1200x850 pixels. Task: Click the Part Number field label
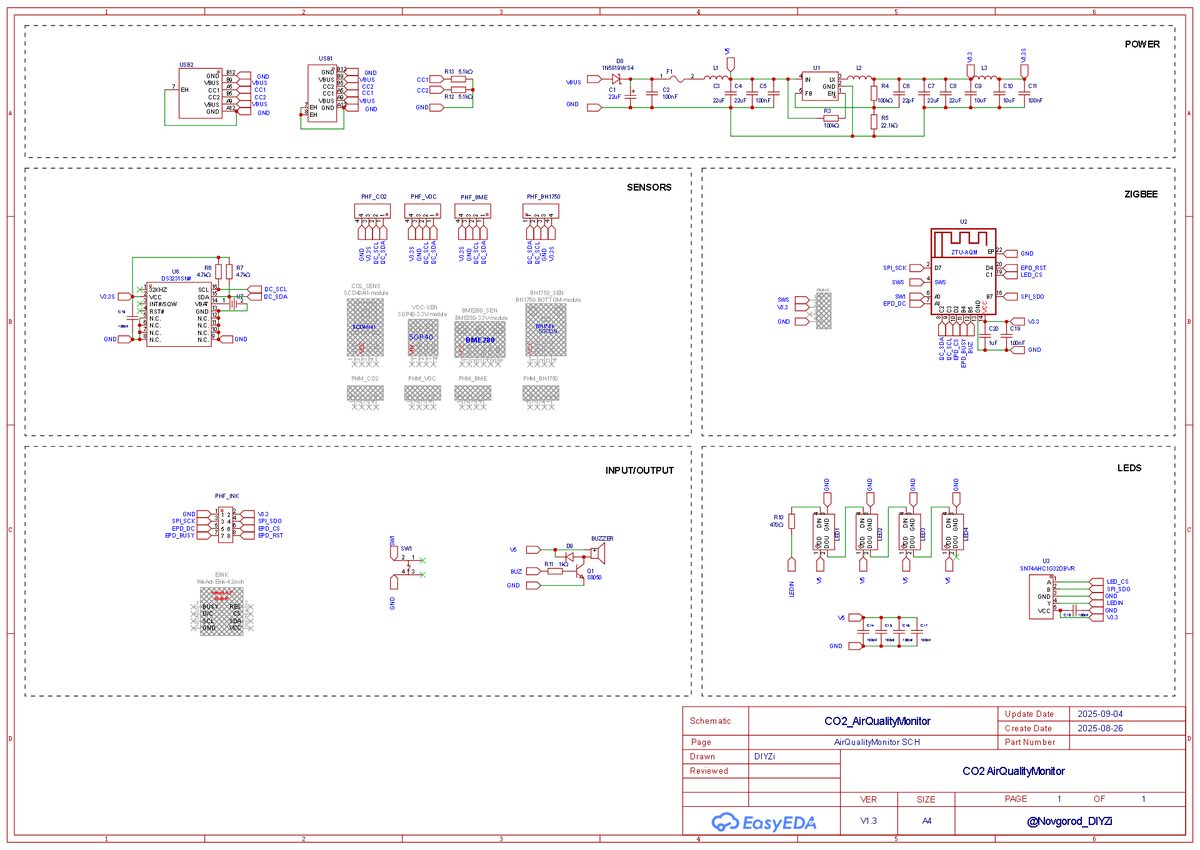click(x=1030, y=742)
